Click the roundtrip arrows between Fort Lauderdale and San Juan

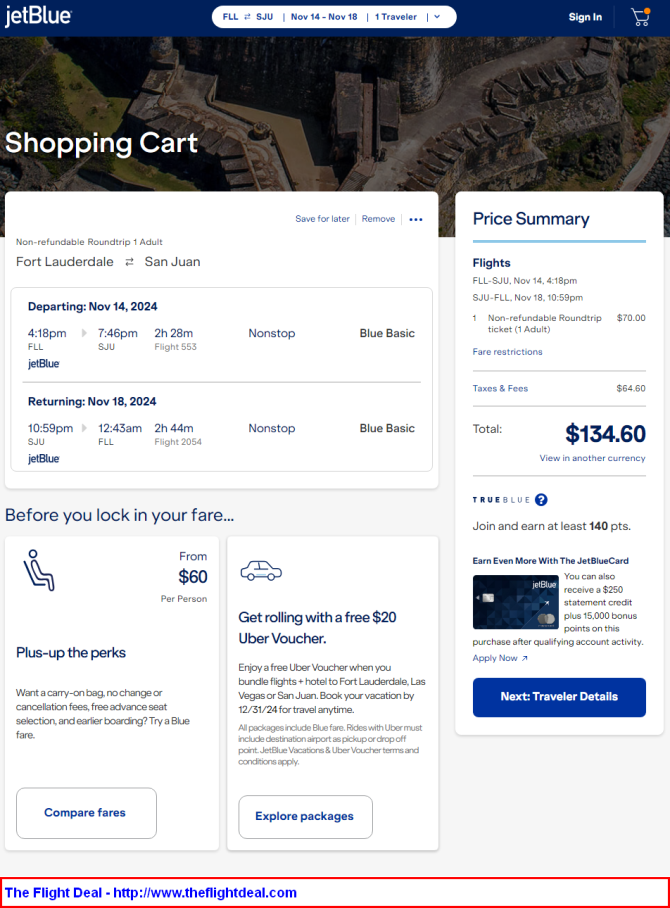129,262
